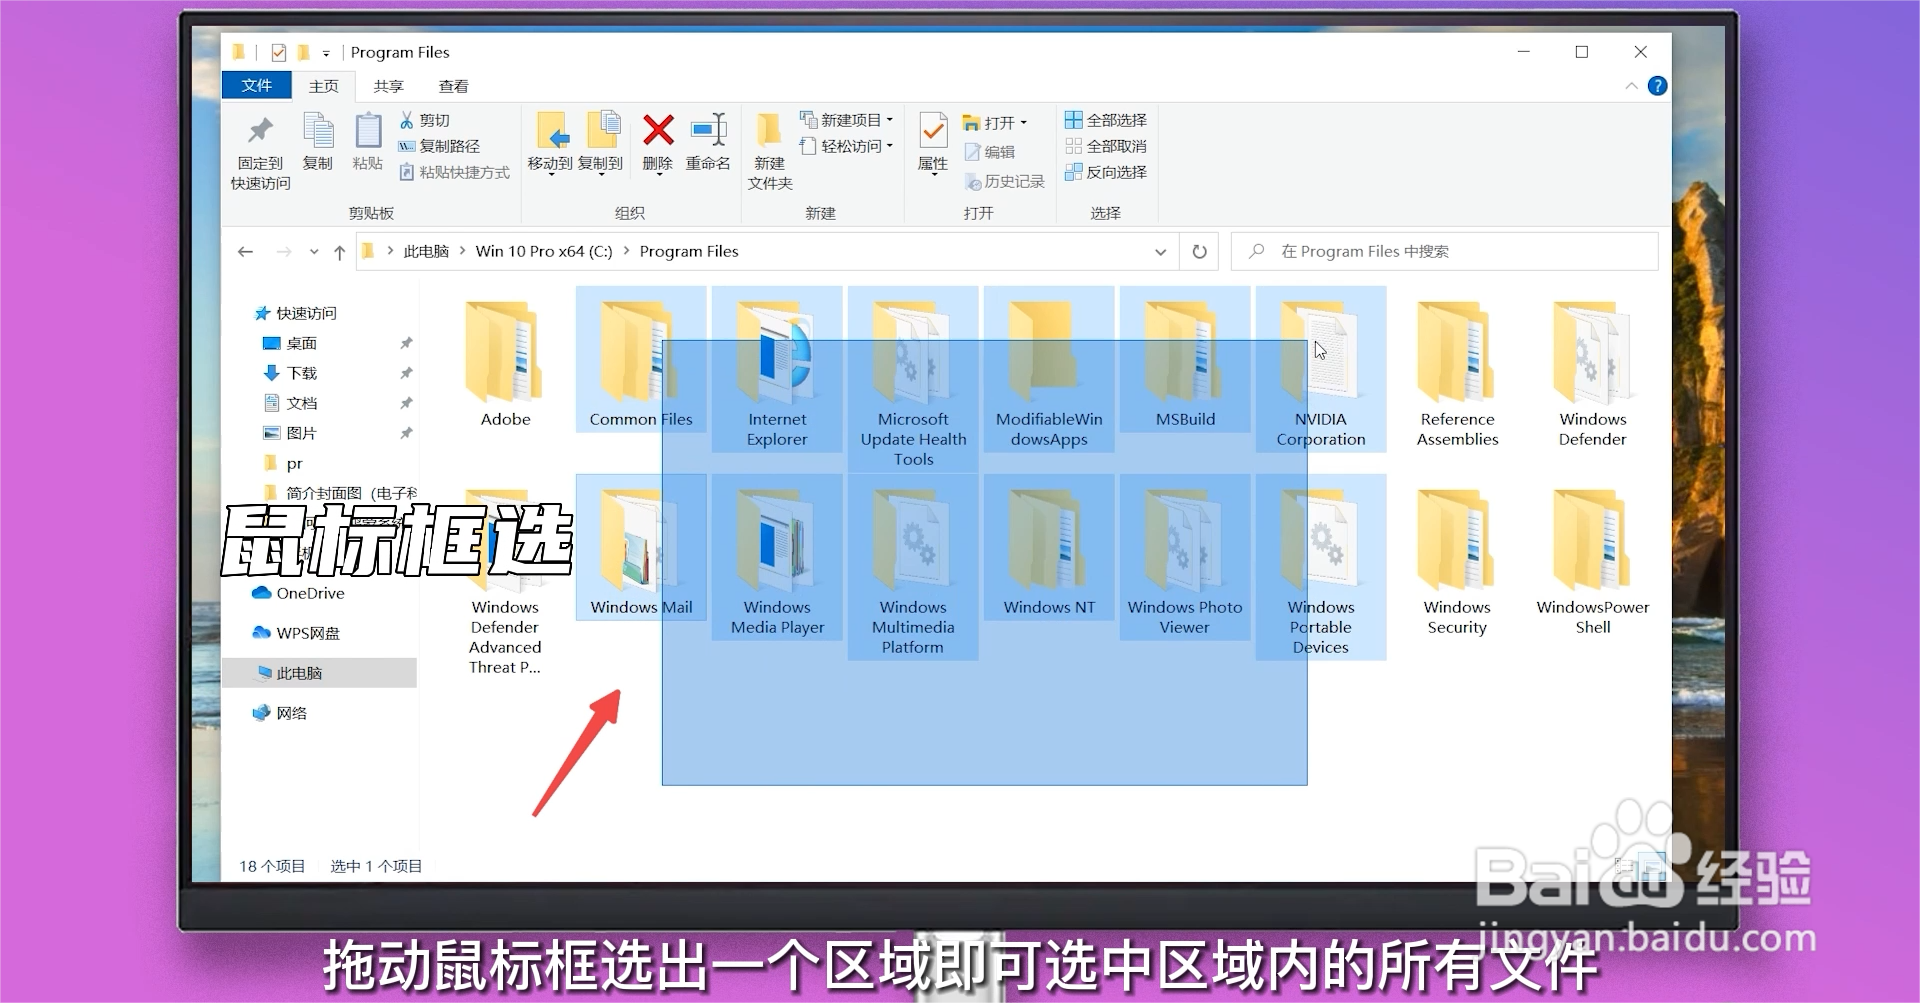Click the History option
The image size is (1920, 1003).
(1004, 182)
